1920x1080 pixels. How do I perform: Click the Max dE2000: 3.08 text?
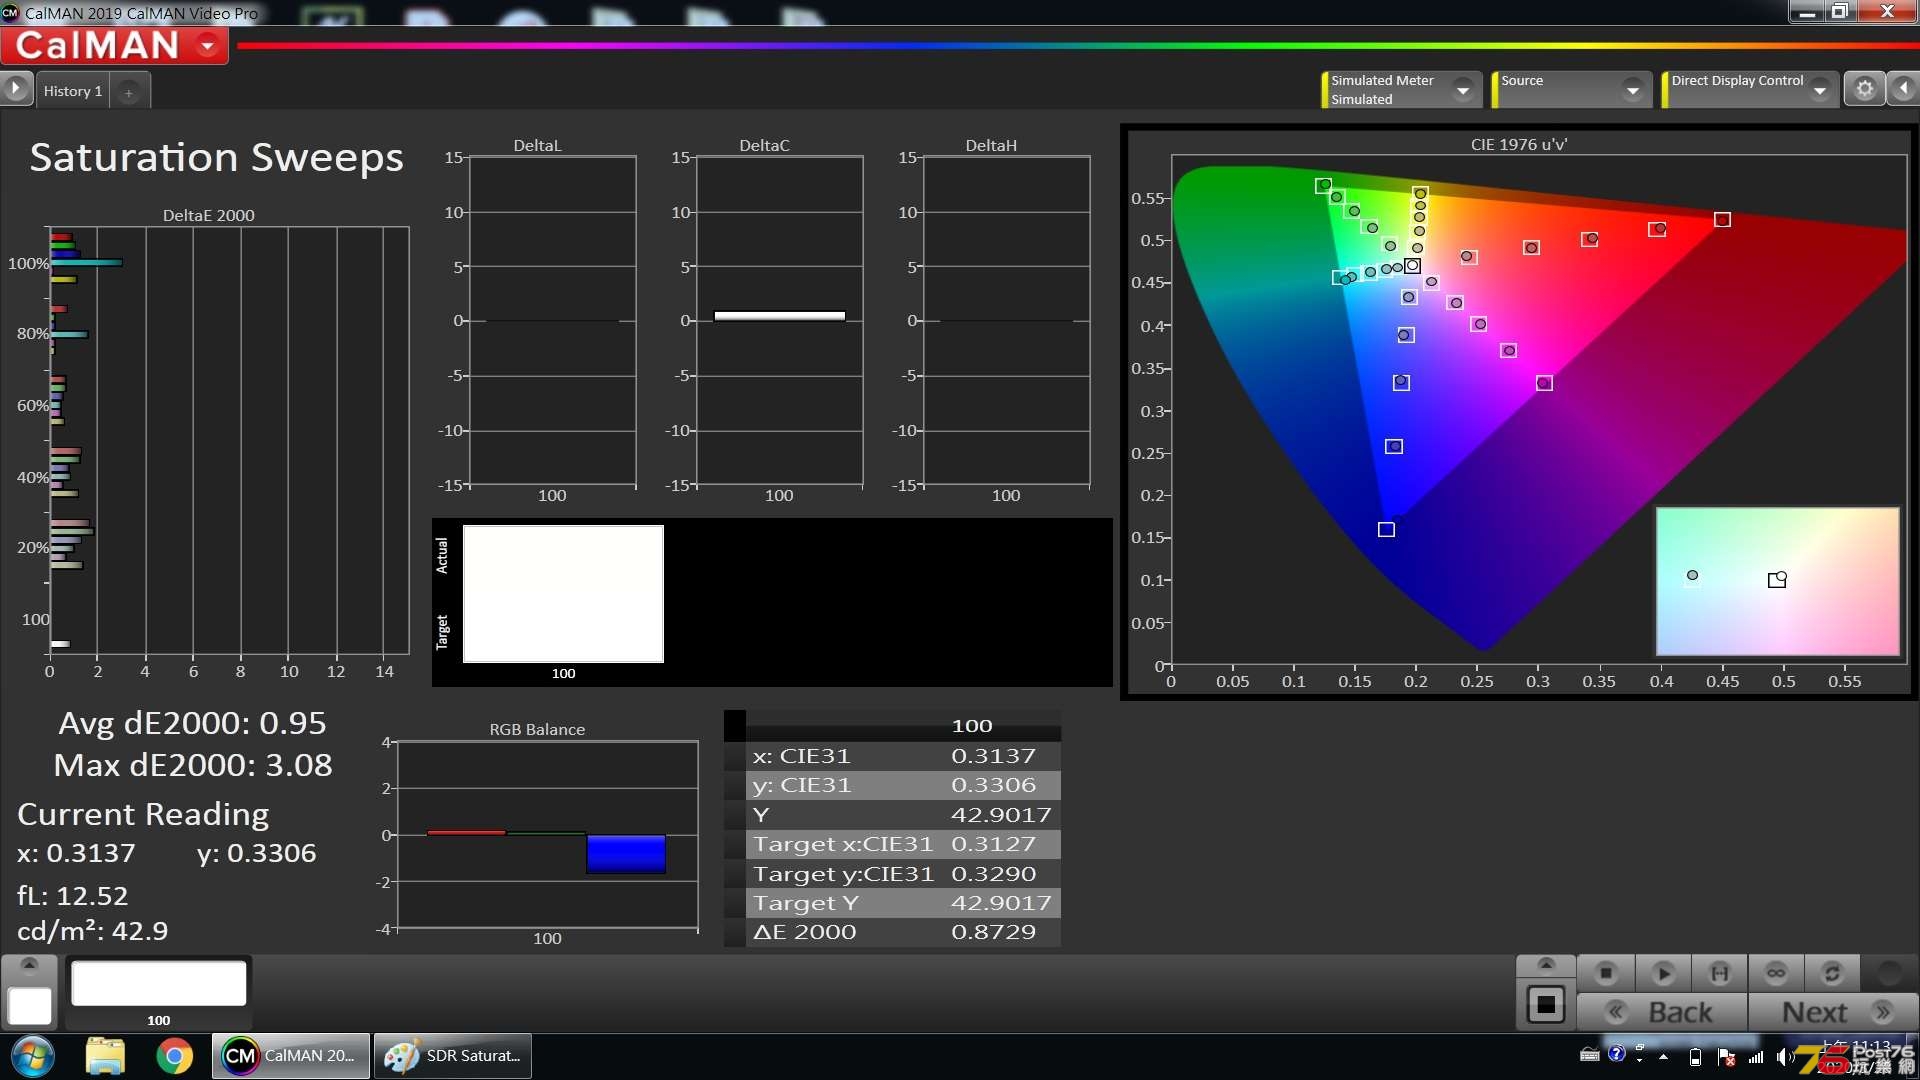pyautogui.click(x=192, y=765)
